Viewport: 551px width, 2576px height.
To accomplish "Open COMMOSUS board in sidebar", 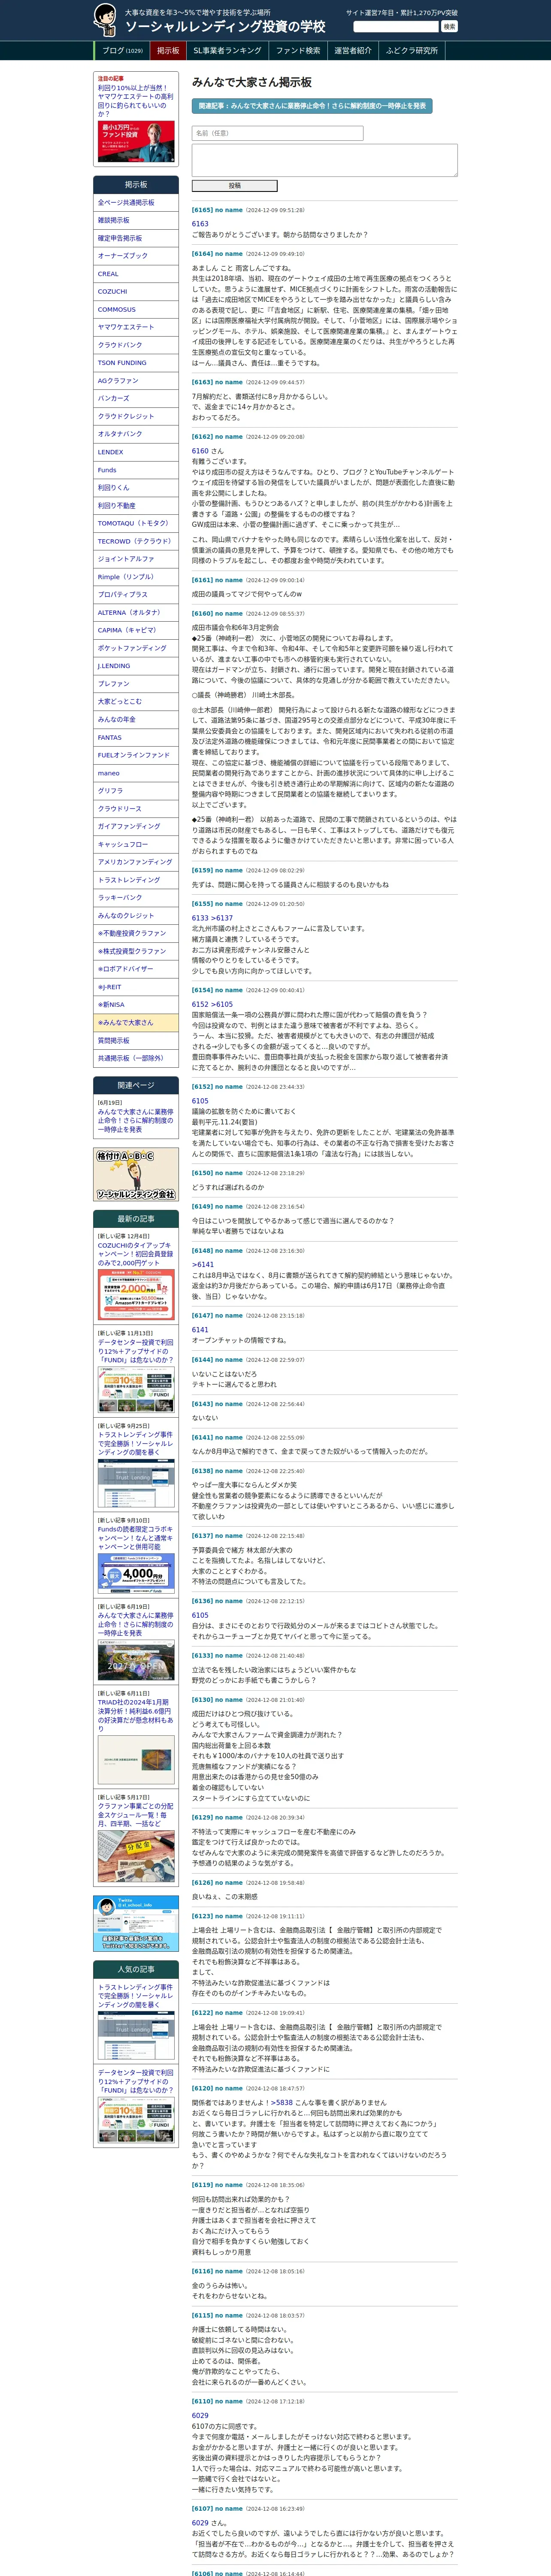I will 136,310.
